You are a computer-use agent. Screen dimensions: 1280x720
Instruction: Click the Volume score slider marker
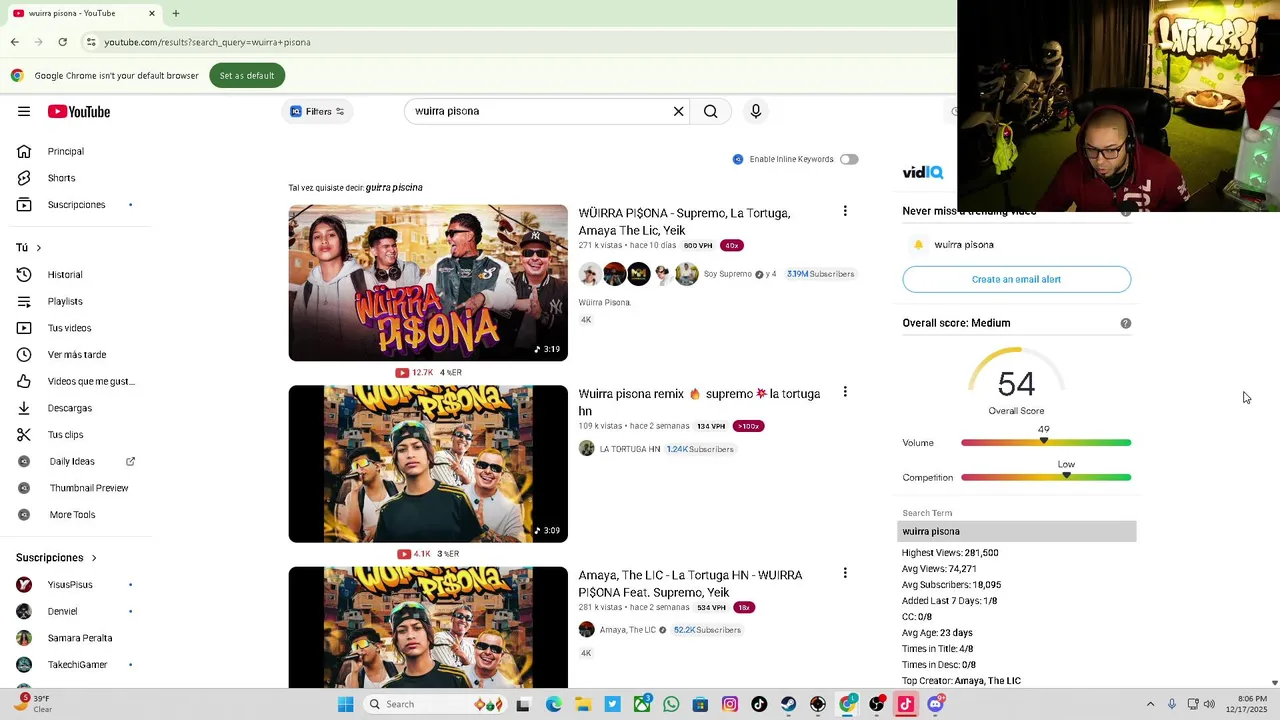(1044, 441)
